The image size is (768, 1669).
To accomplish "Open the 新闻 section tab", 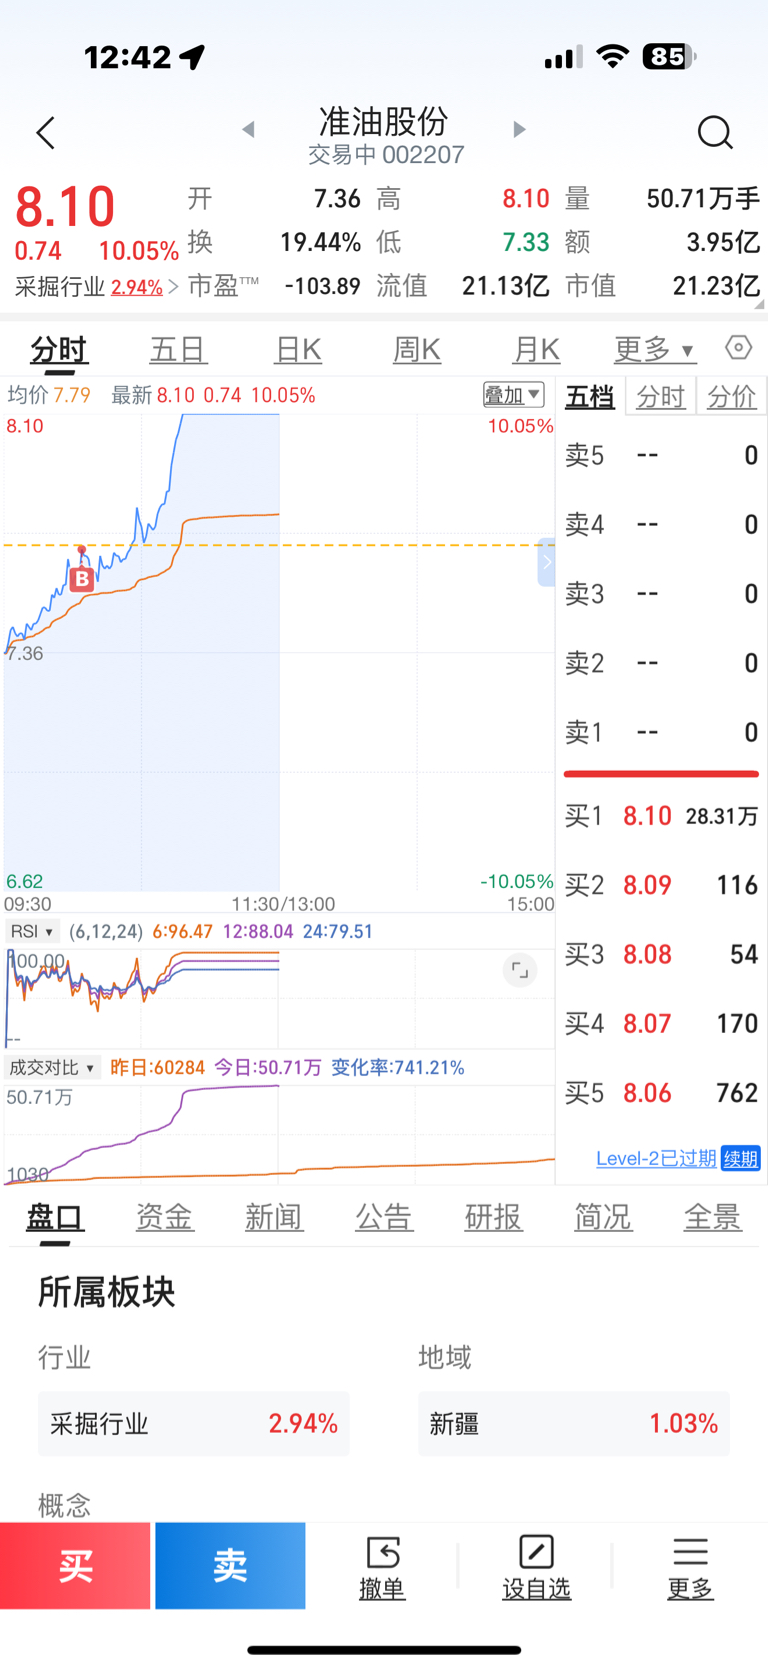I will pyautogui.click(x=274, y=1217).
